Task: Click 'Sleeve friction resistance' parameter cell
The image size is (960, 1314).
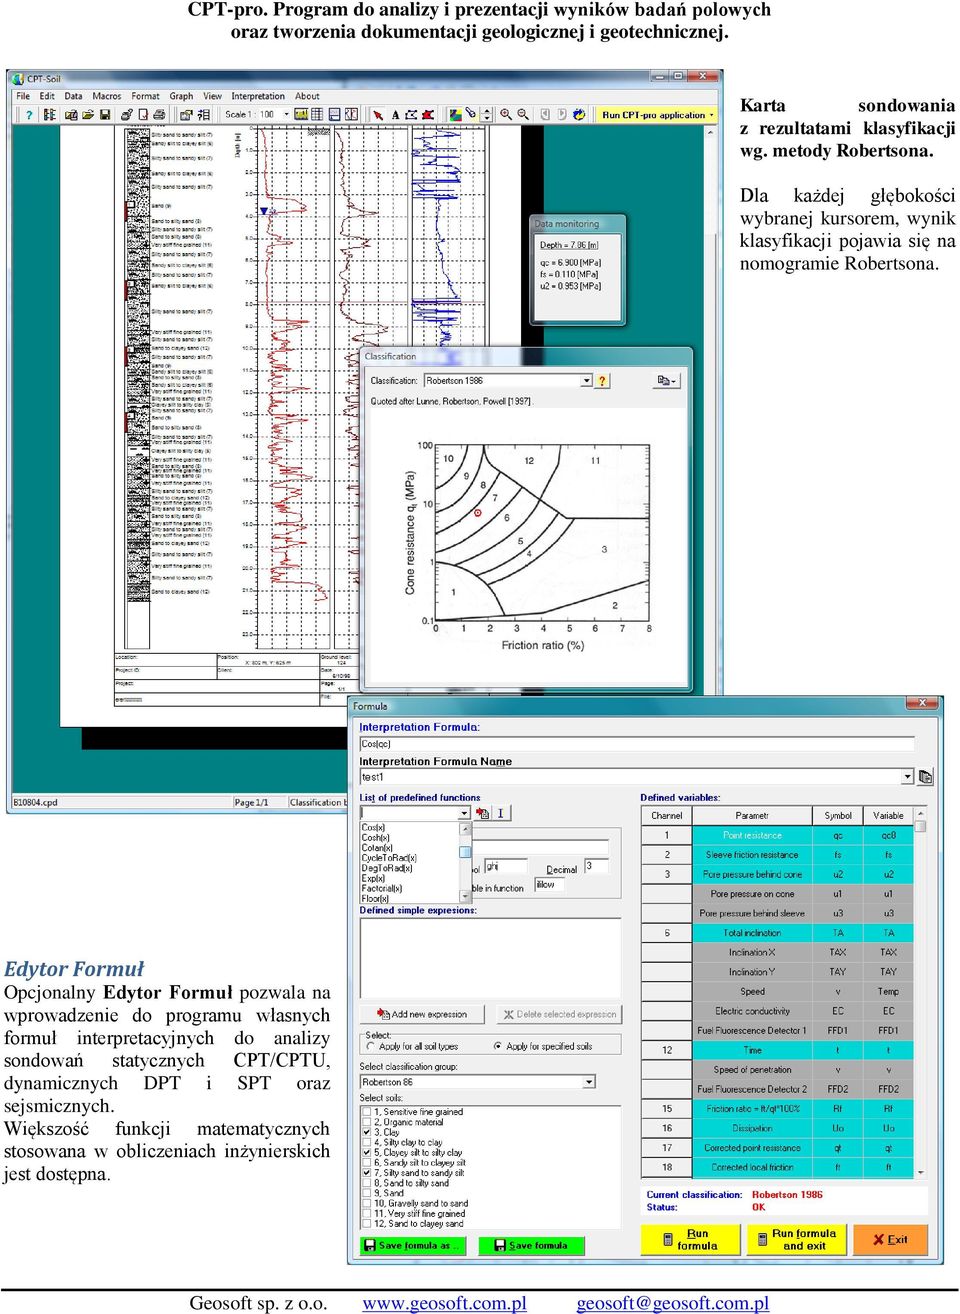Action: 752,855
